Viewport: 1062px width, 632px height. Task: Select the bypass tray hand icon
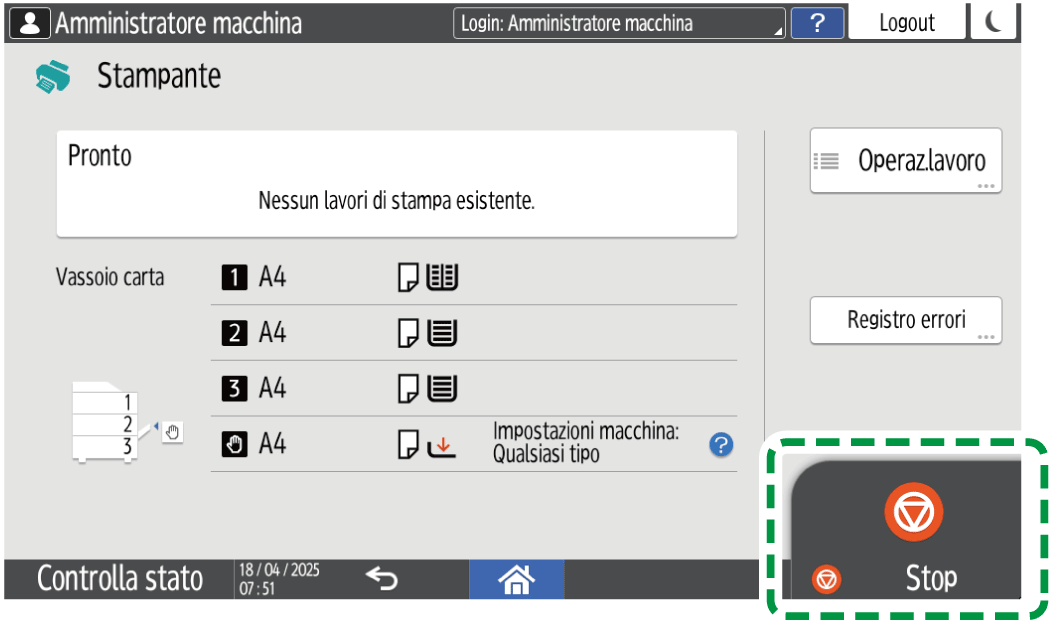[234, 444]
